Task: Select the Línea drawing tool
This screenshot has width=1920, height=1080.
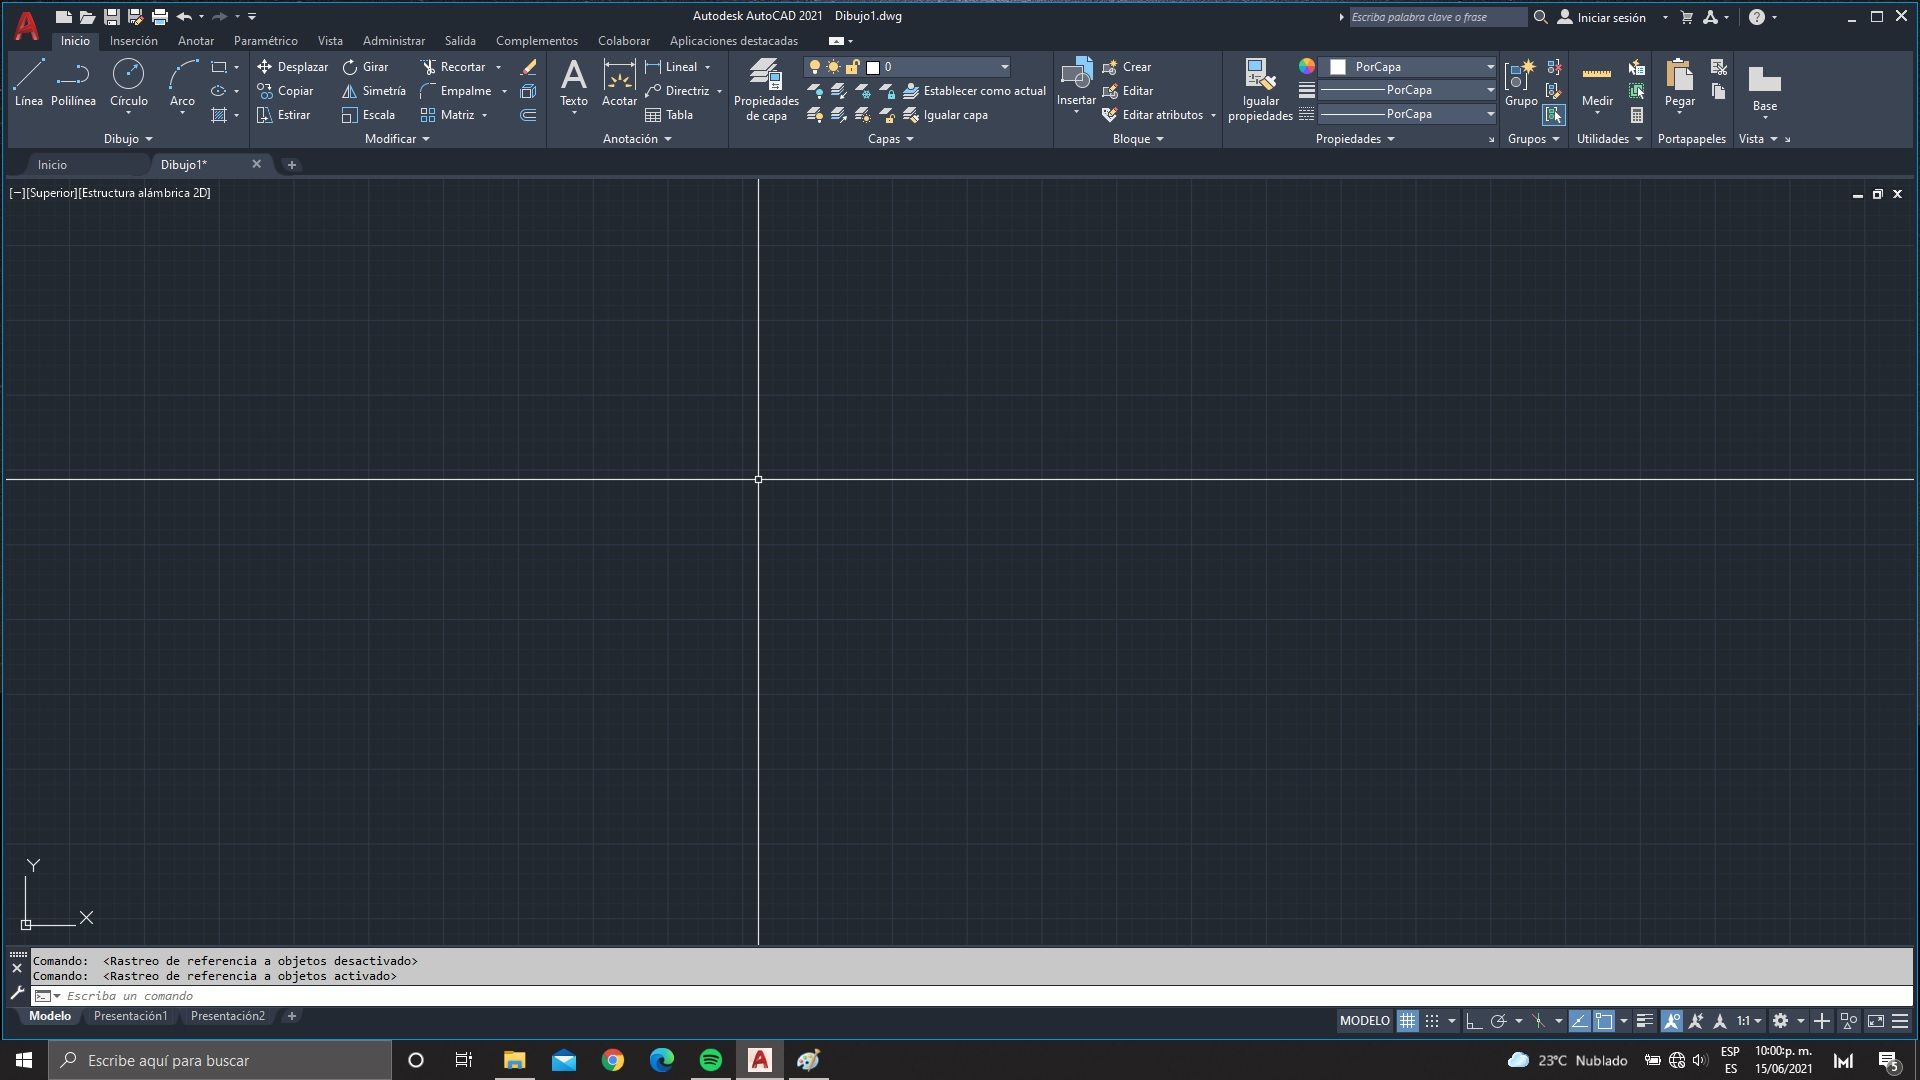Action: point(28,82)
